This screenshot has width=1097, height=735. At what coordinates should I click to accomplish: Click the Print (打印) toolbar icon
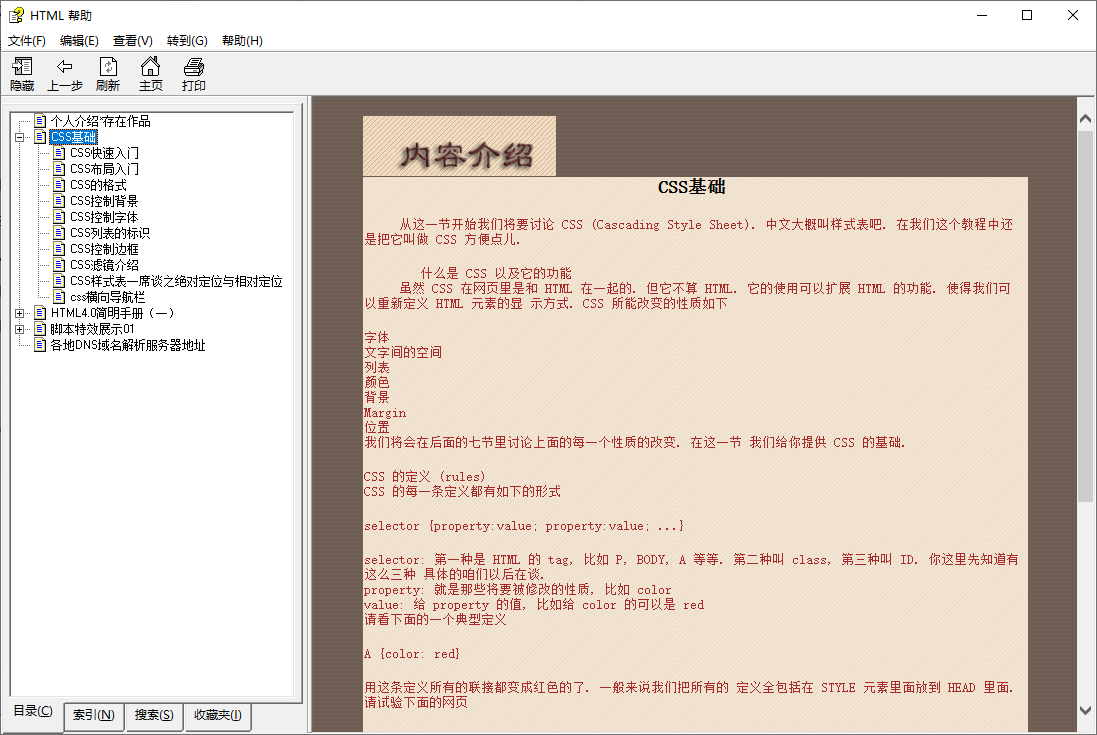click(194, 67)
